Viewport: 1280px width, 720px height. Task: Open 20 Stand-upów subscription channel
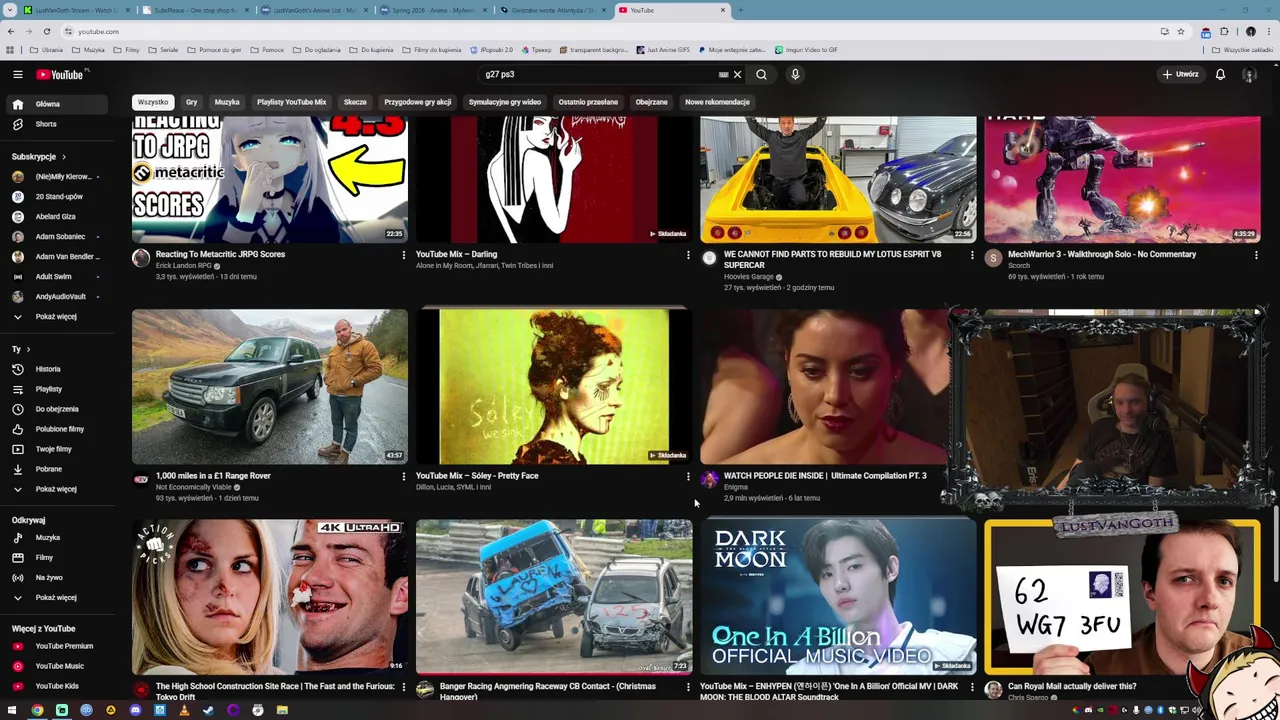point(58,197)
